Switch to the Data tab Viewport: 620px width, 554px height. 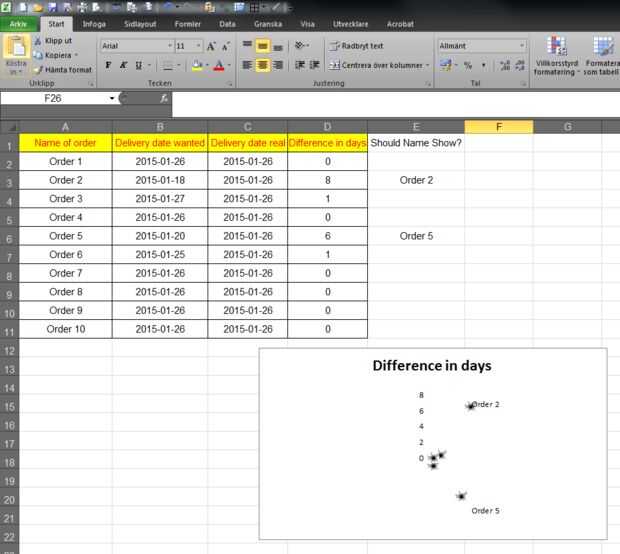pyautogui.click(x=227, y=24)
